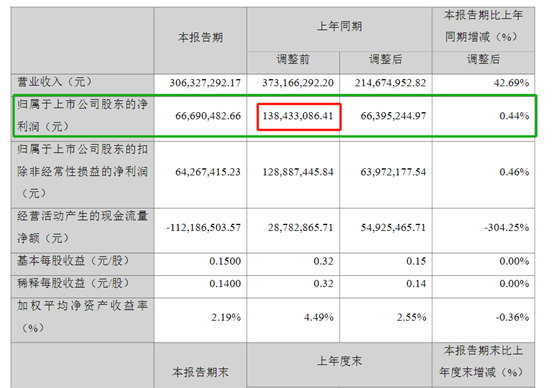The height and width of the screenshot is (388, 554).
Task: Select value 66,395,244.97
Action: pyautogui.click(x=393, y=116)
